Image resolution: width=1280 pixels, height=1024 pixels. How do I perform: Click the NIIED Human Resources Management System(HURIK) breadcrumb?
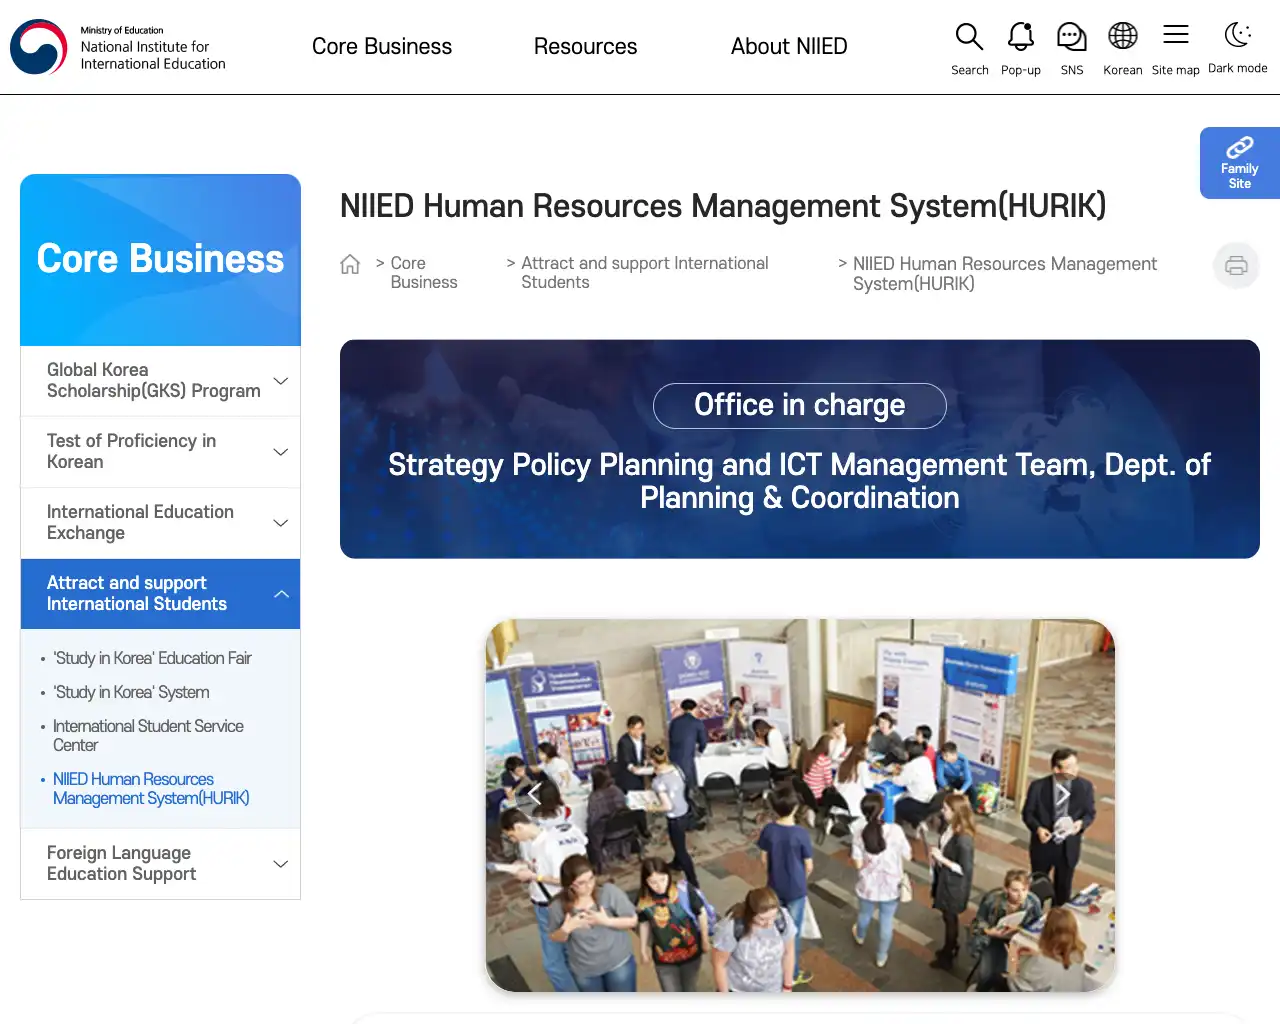click(x=1005, y=274)
